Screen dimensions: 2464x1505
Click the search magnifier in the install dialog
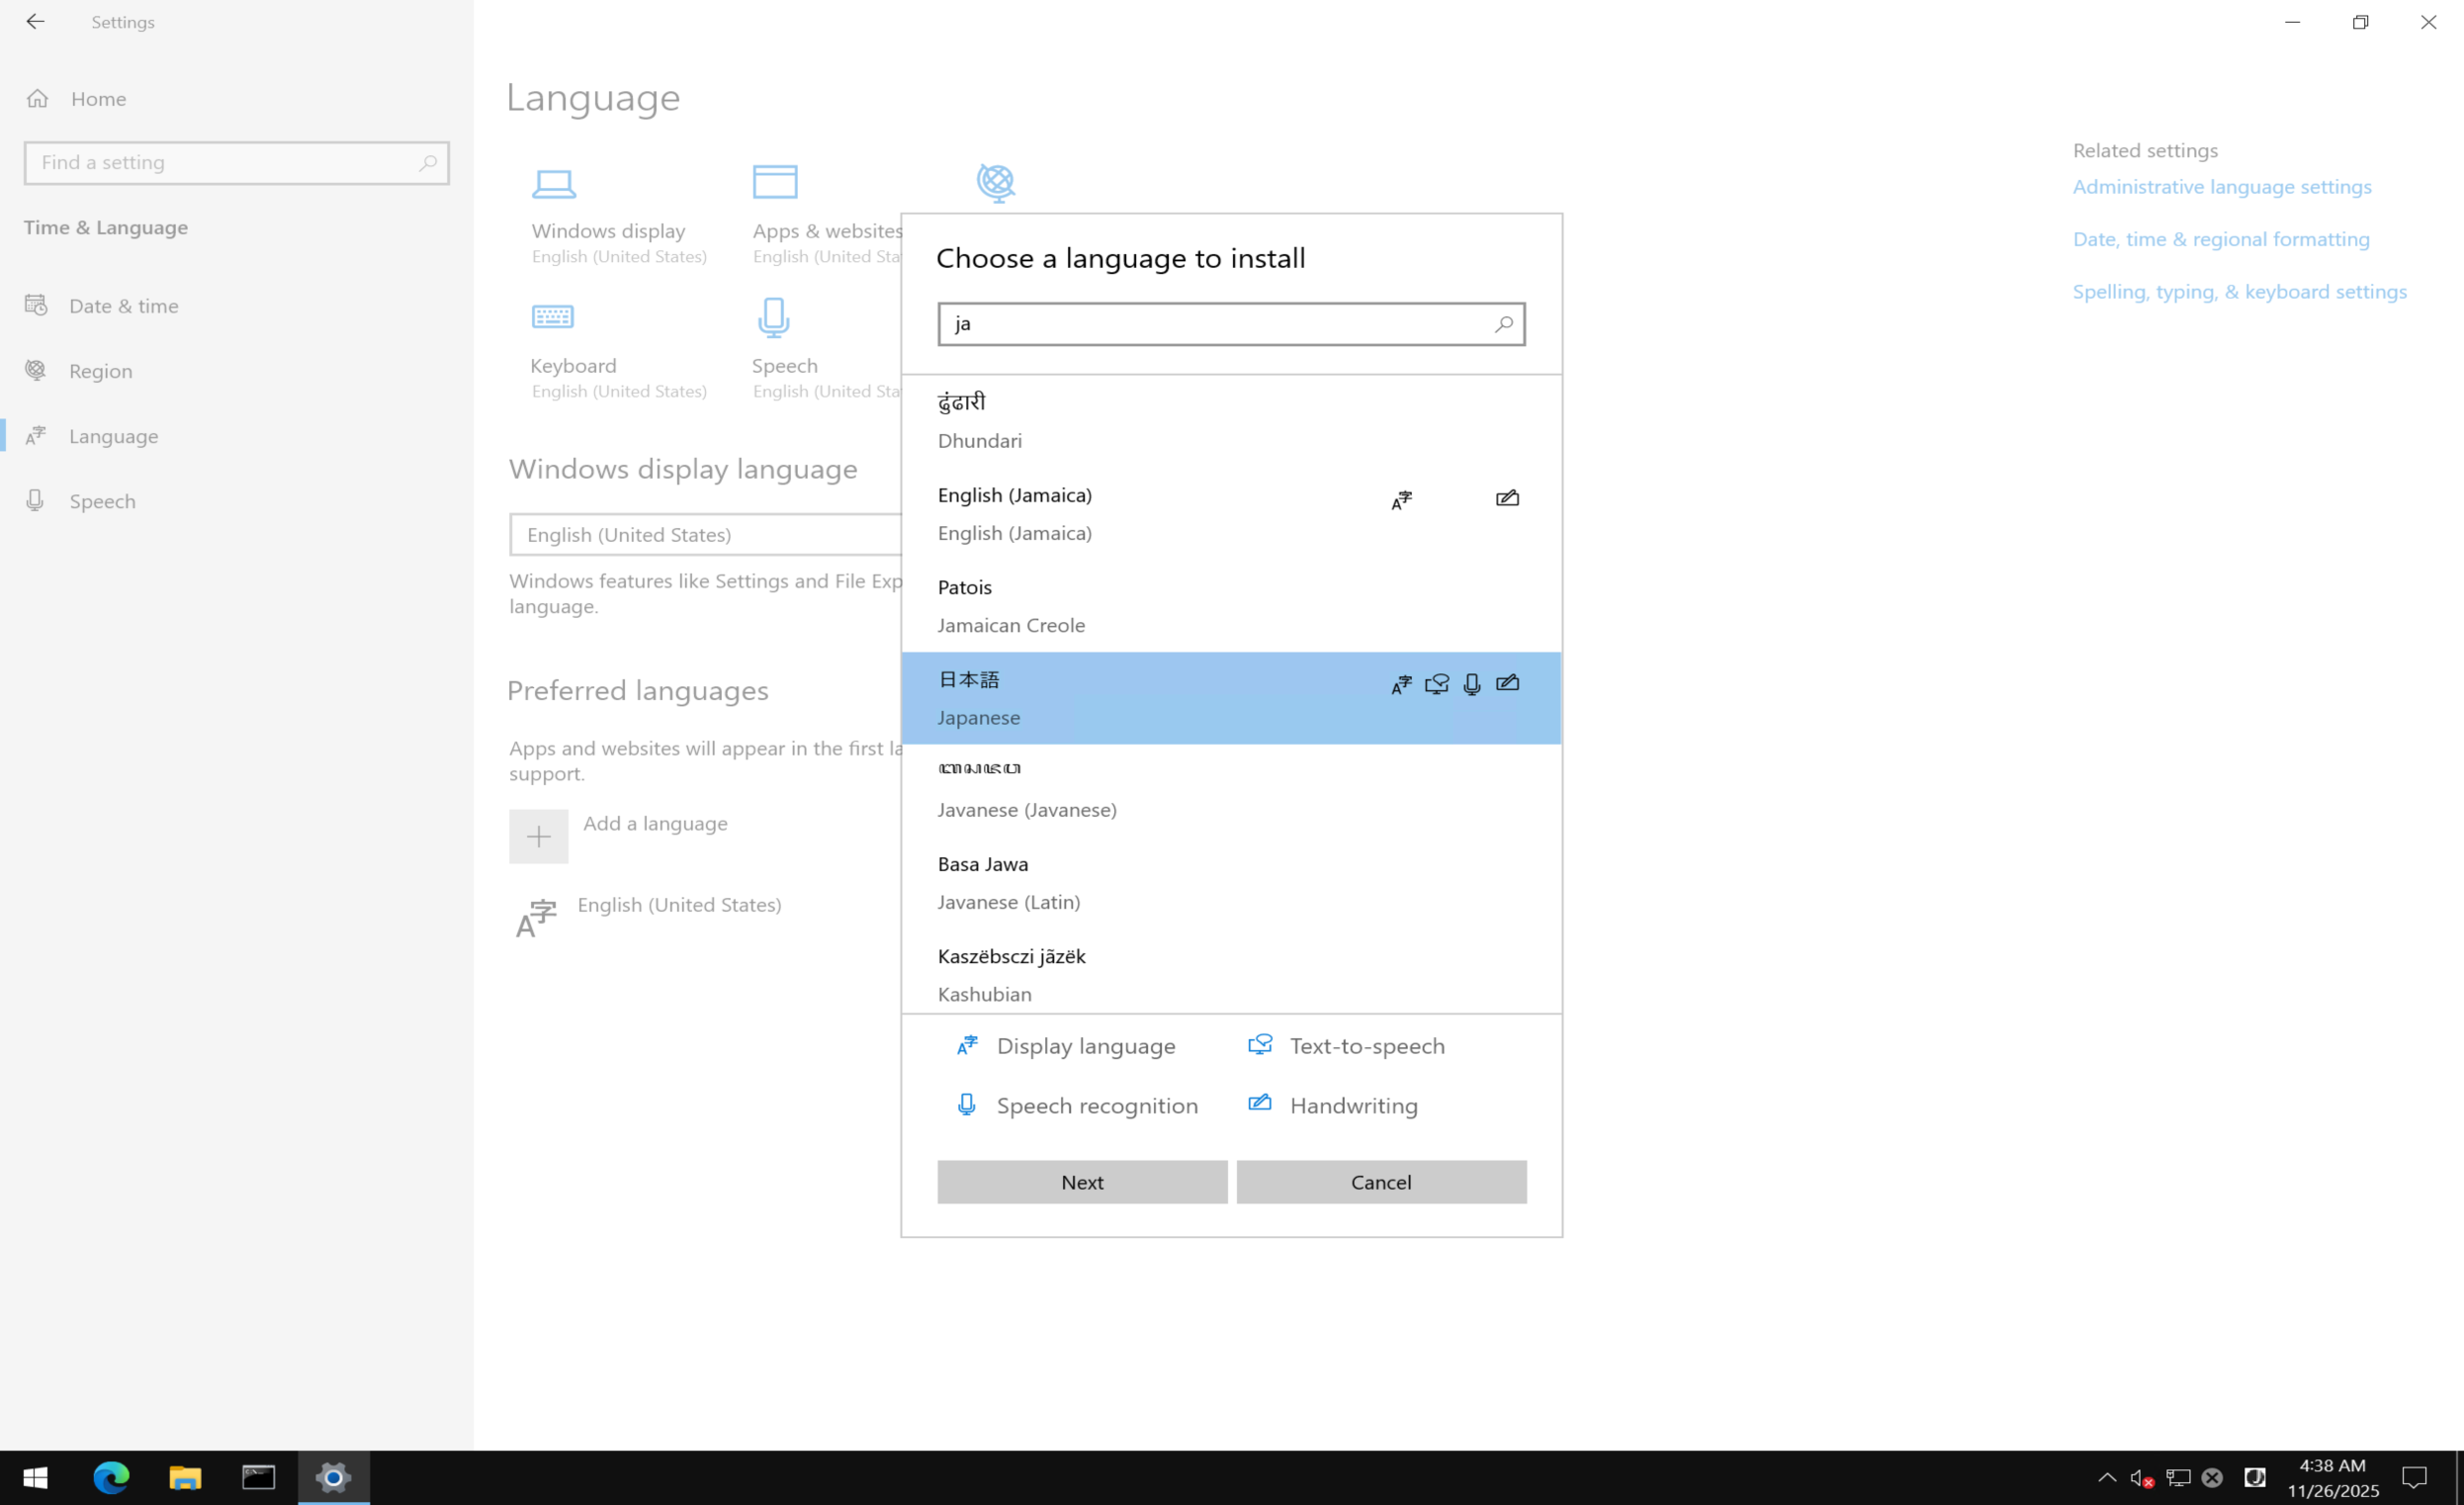point(1504,323)
